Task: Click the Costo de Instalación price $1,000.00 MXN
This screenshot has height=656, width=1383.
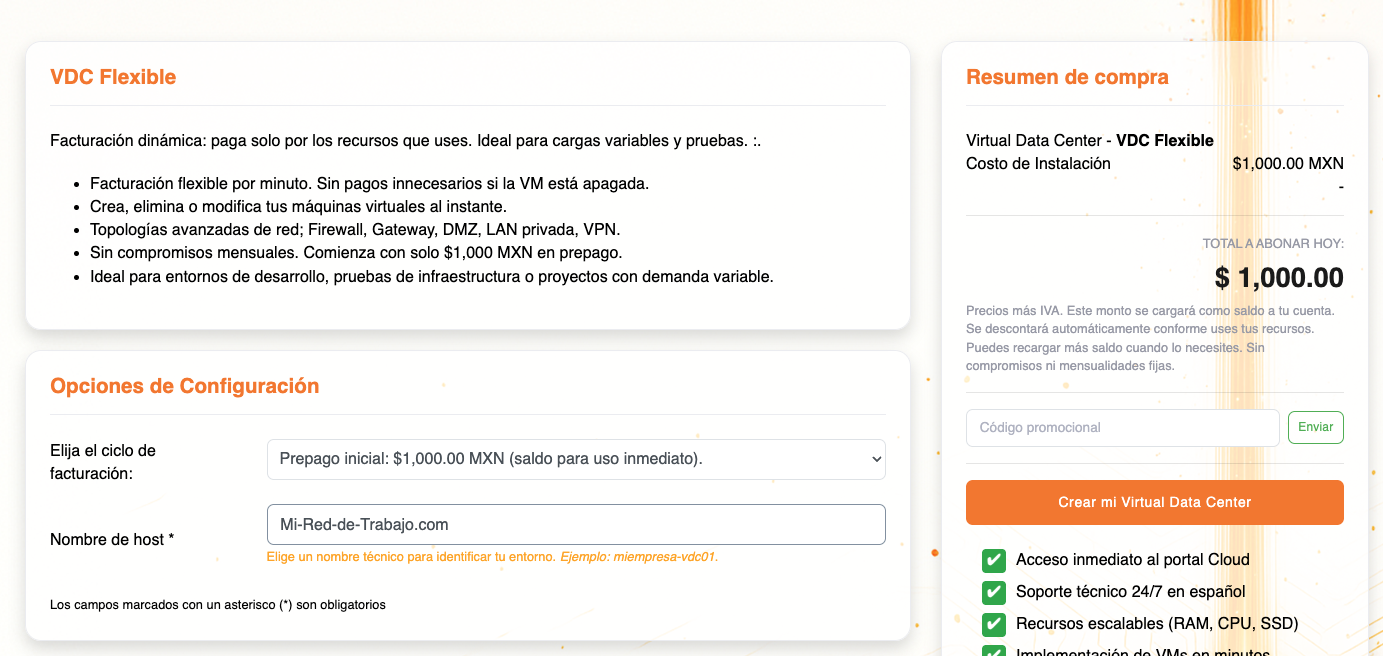Action: point(1288,164)
